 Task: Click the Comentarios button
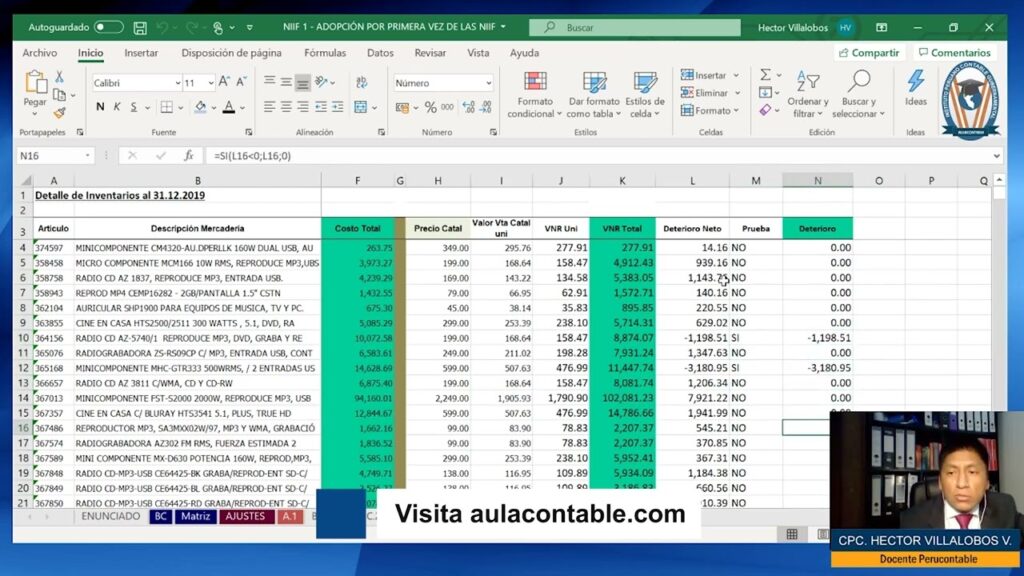[954, 53]
